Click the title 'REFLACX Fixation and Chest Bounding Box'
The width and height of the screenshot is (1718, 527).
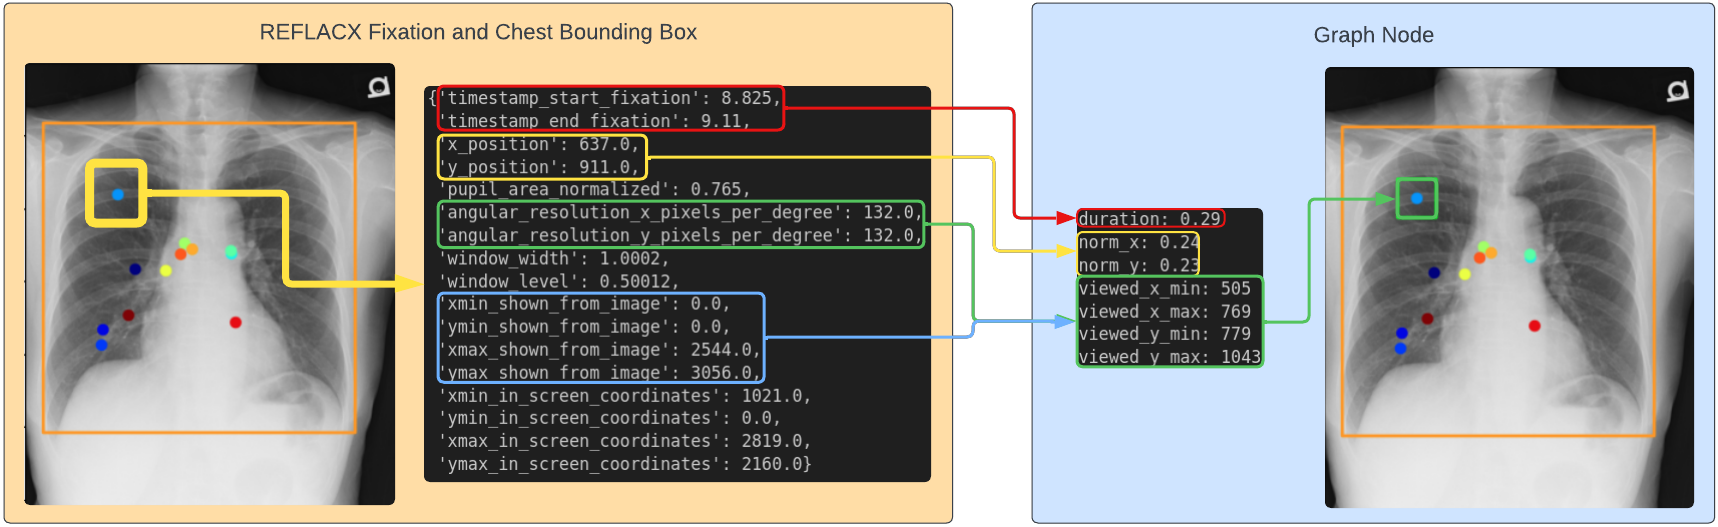(478, 32)
